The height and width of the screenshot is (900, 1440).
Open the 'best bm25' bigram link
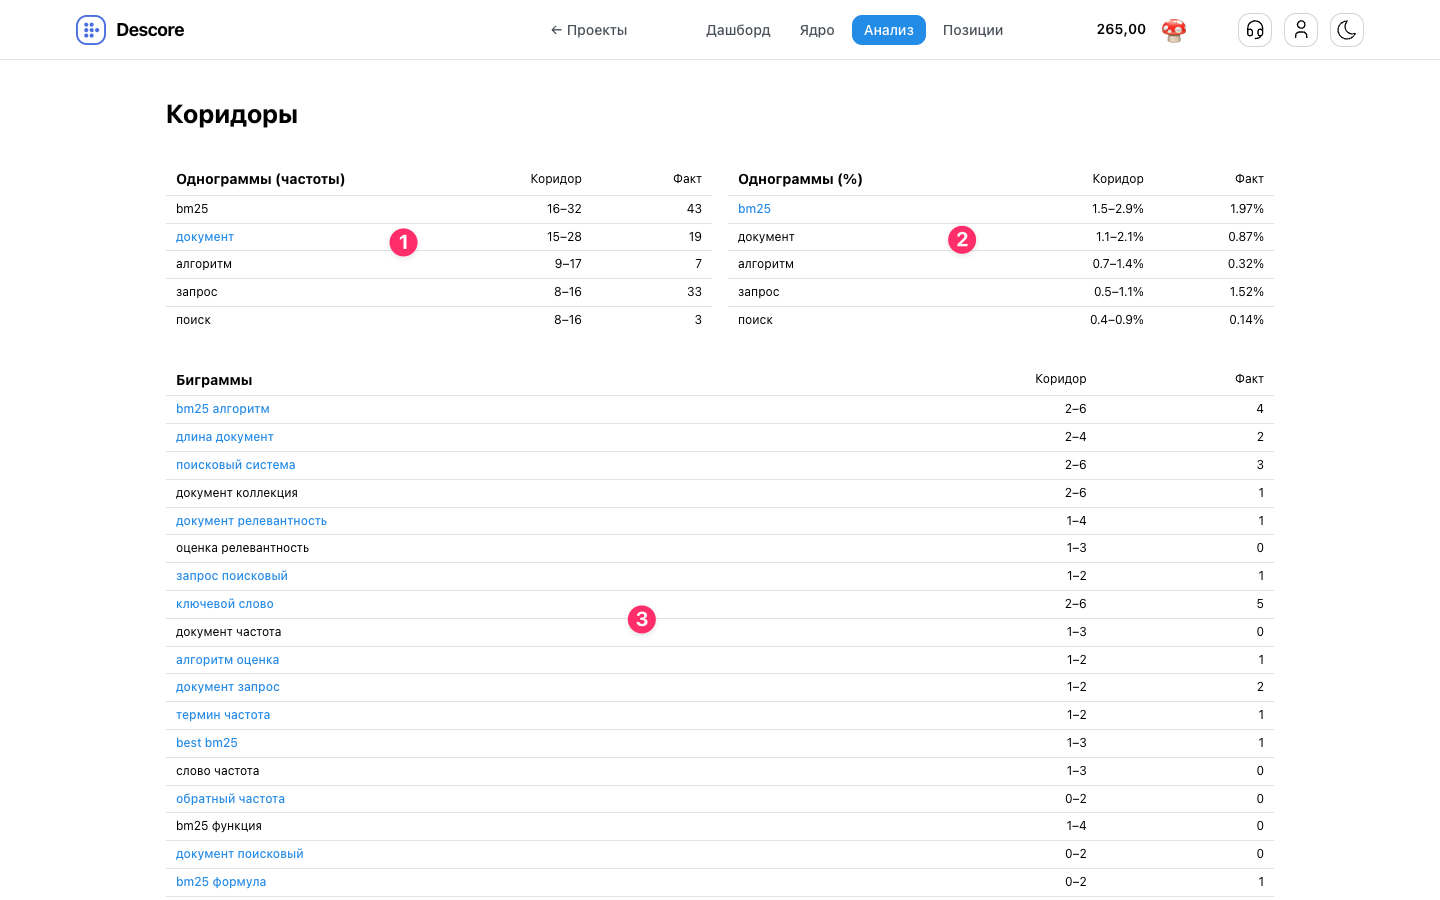pyautogui.click(x=207, y=743)
